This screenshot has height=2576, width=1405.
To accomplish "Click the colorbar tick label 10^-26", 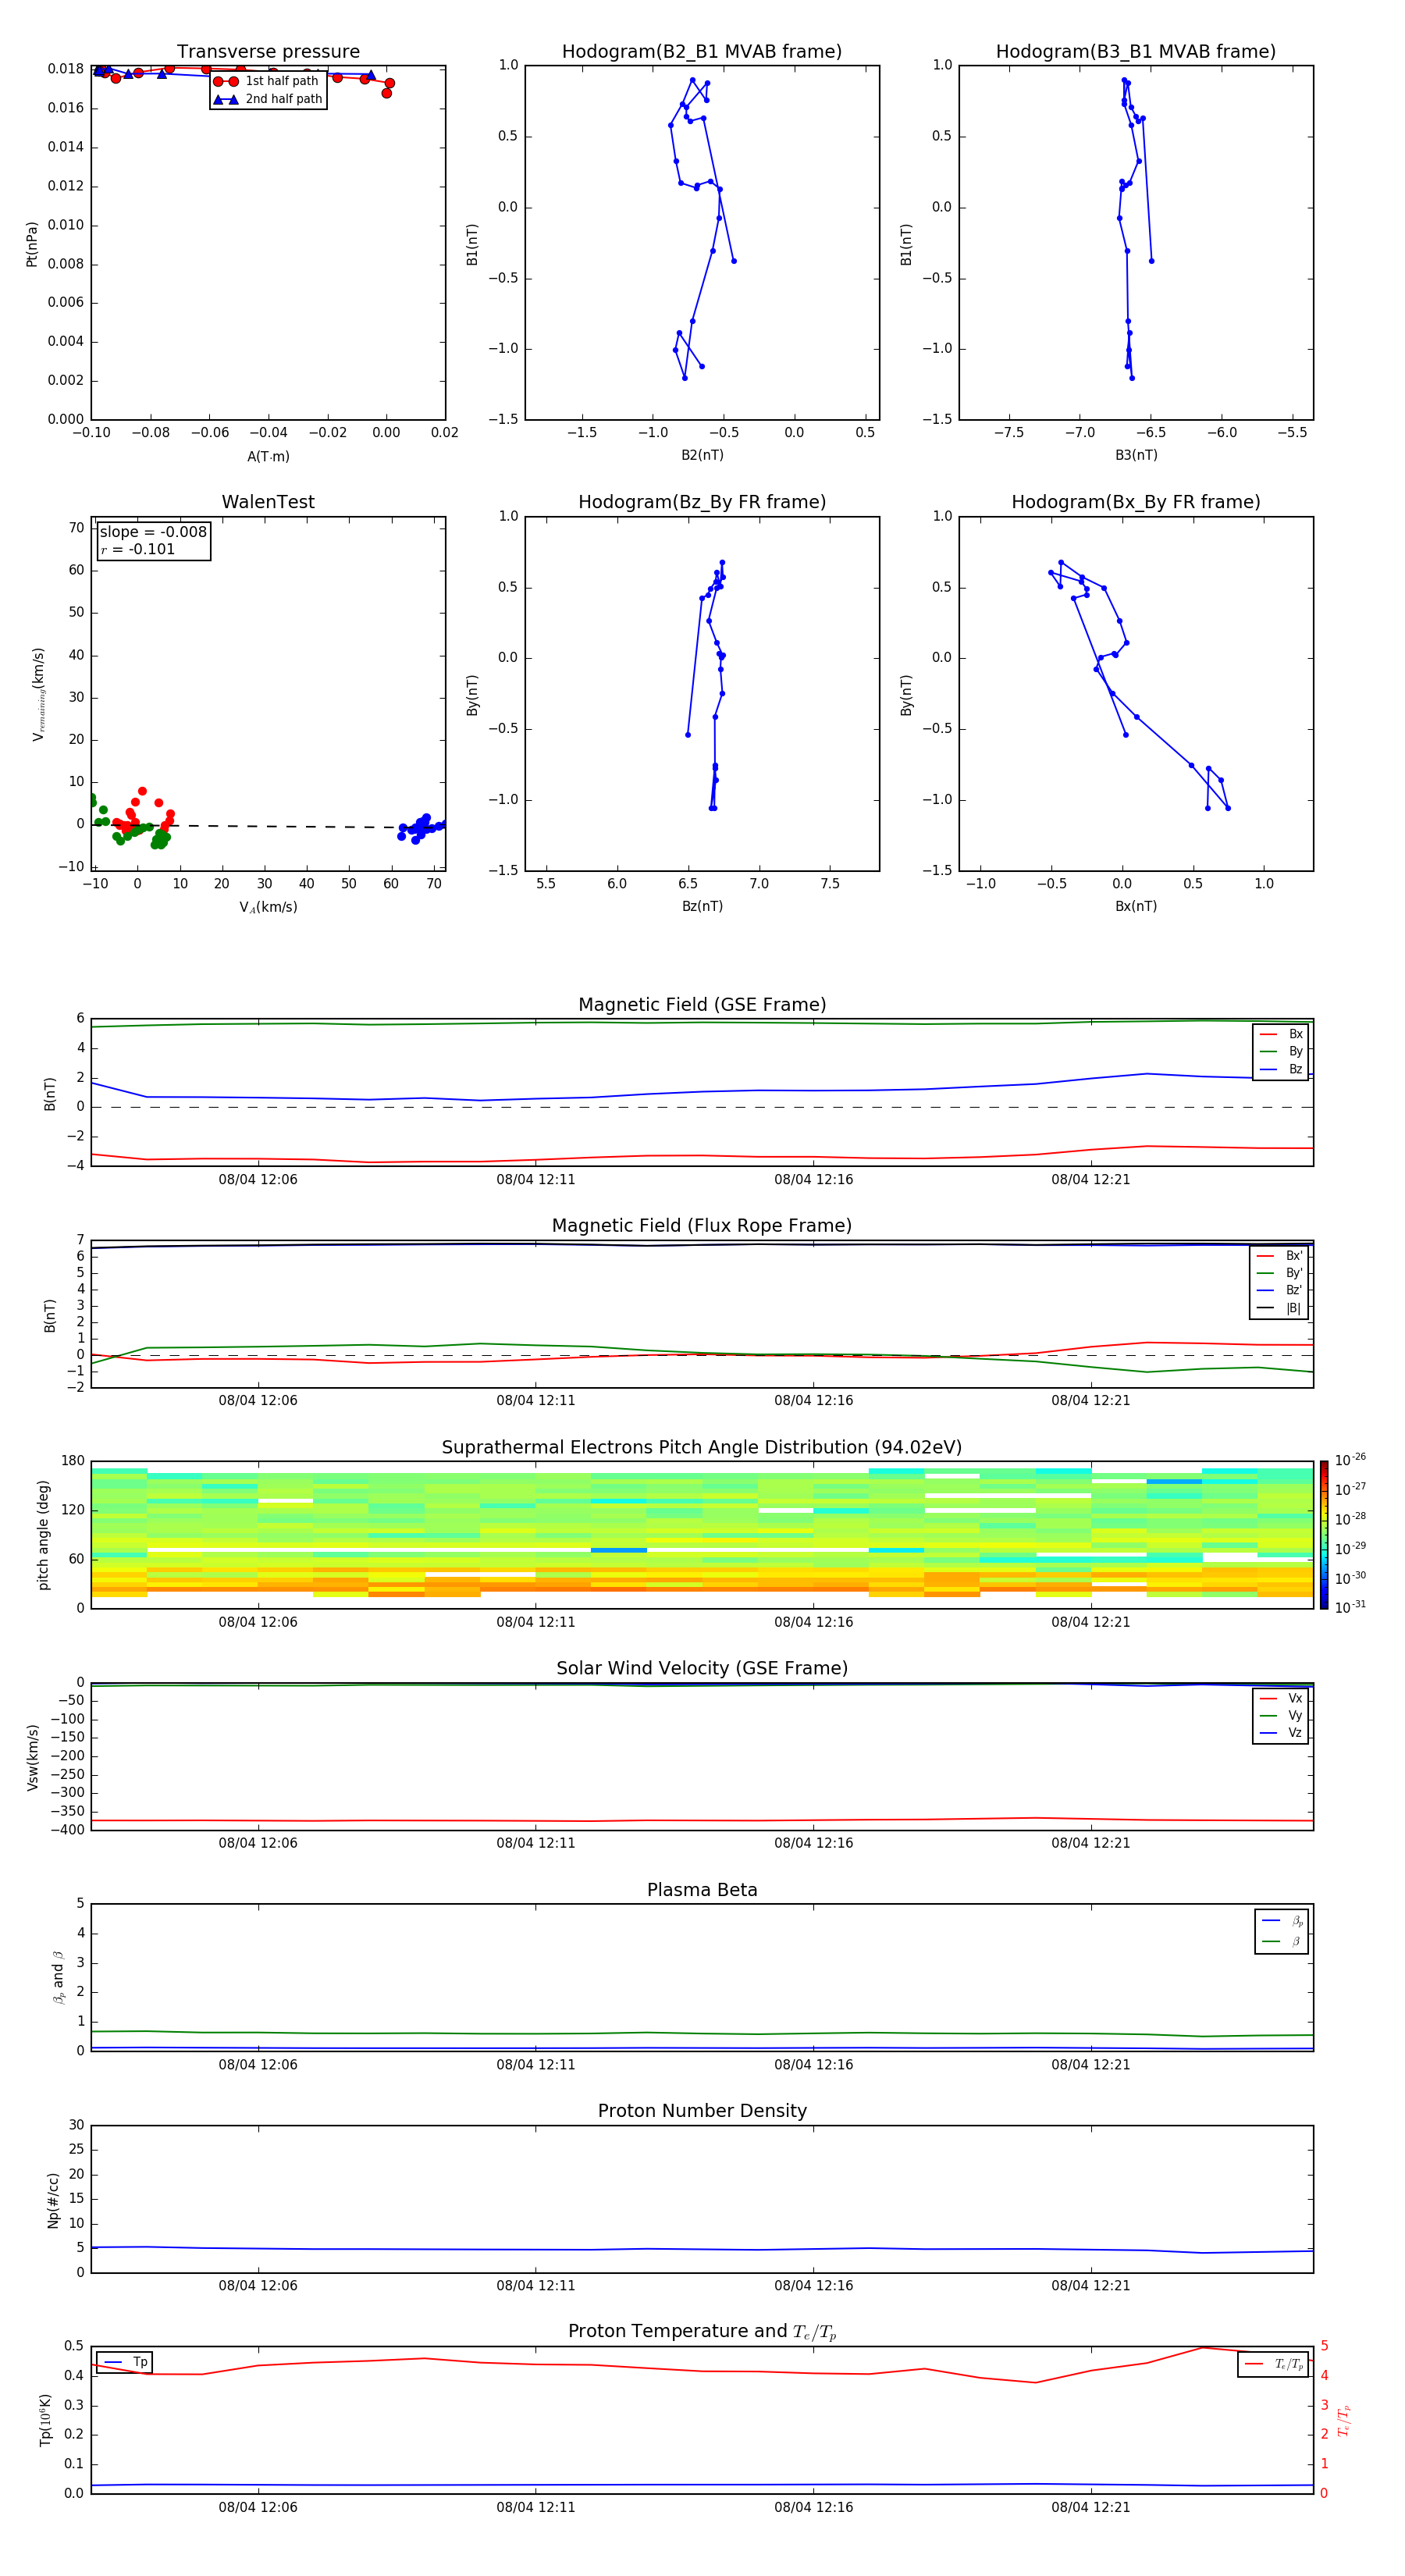I will click(1350, 1460).
